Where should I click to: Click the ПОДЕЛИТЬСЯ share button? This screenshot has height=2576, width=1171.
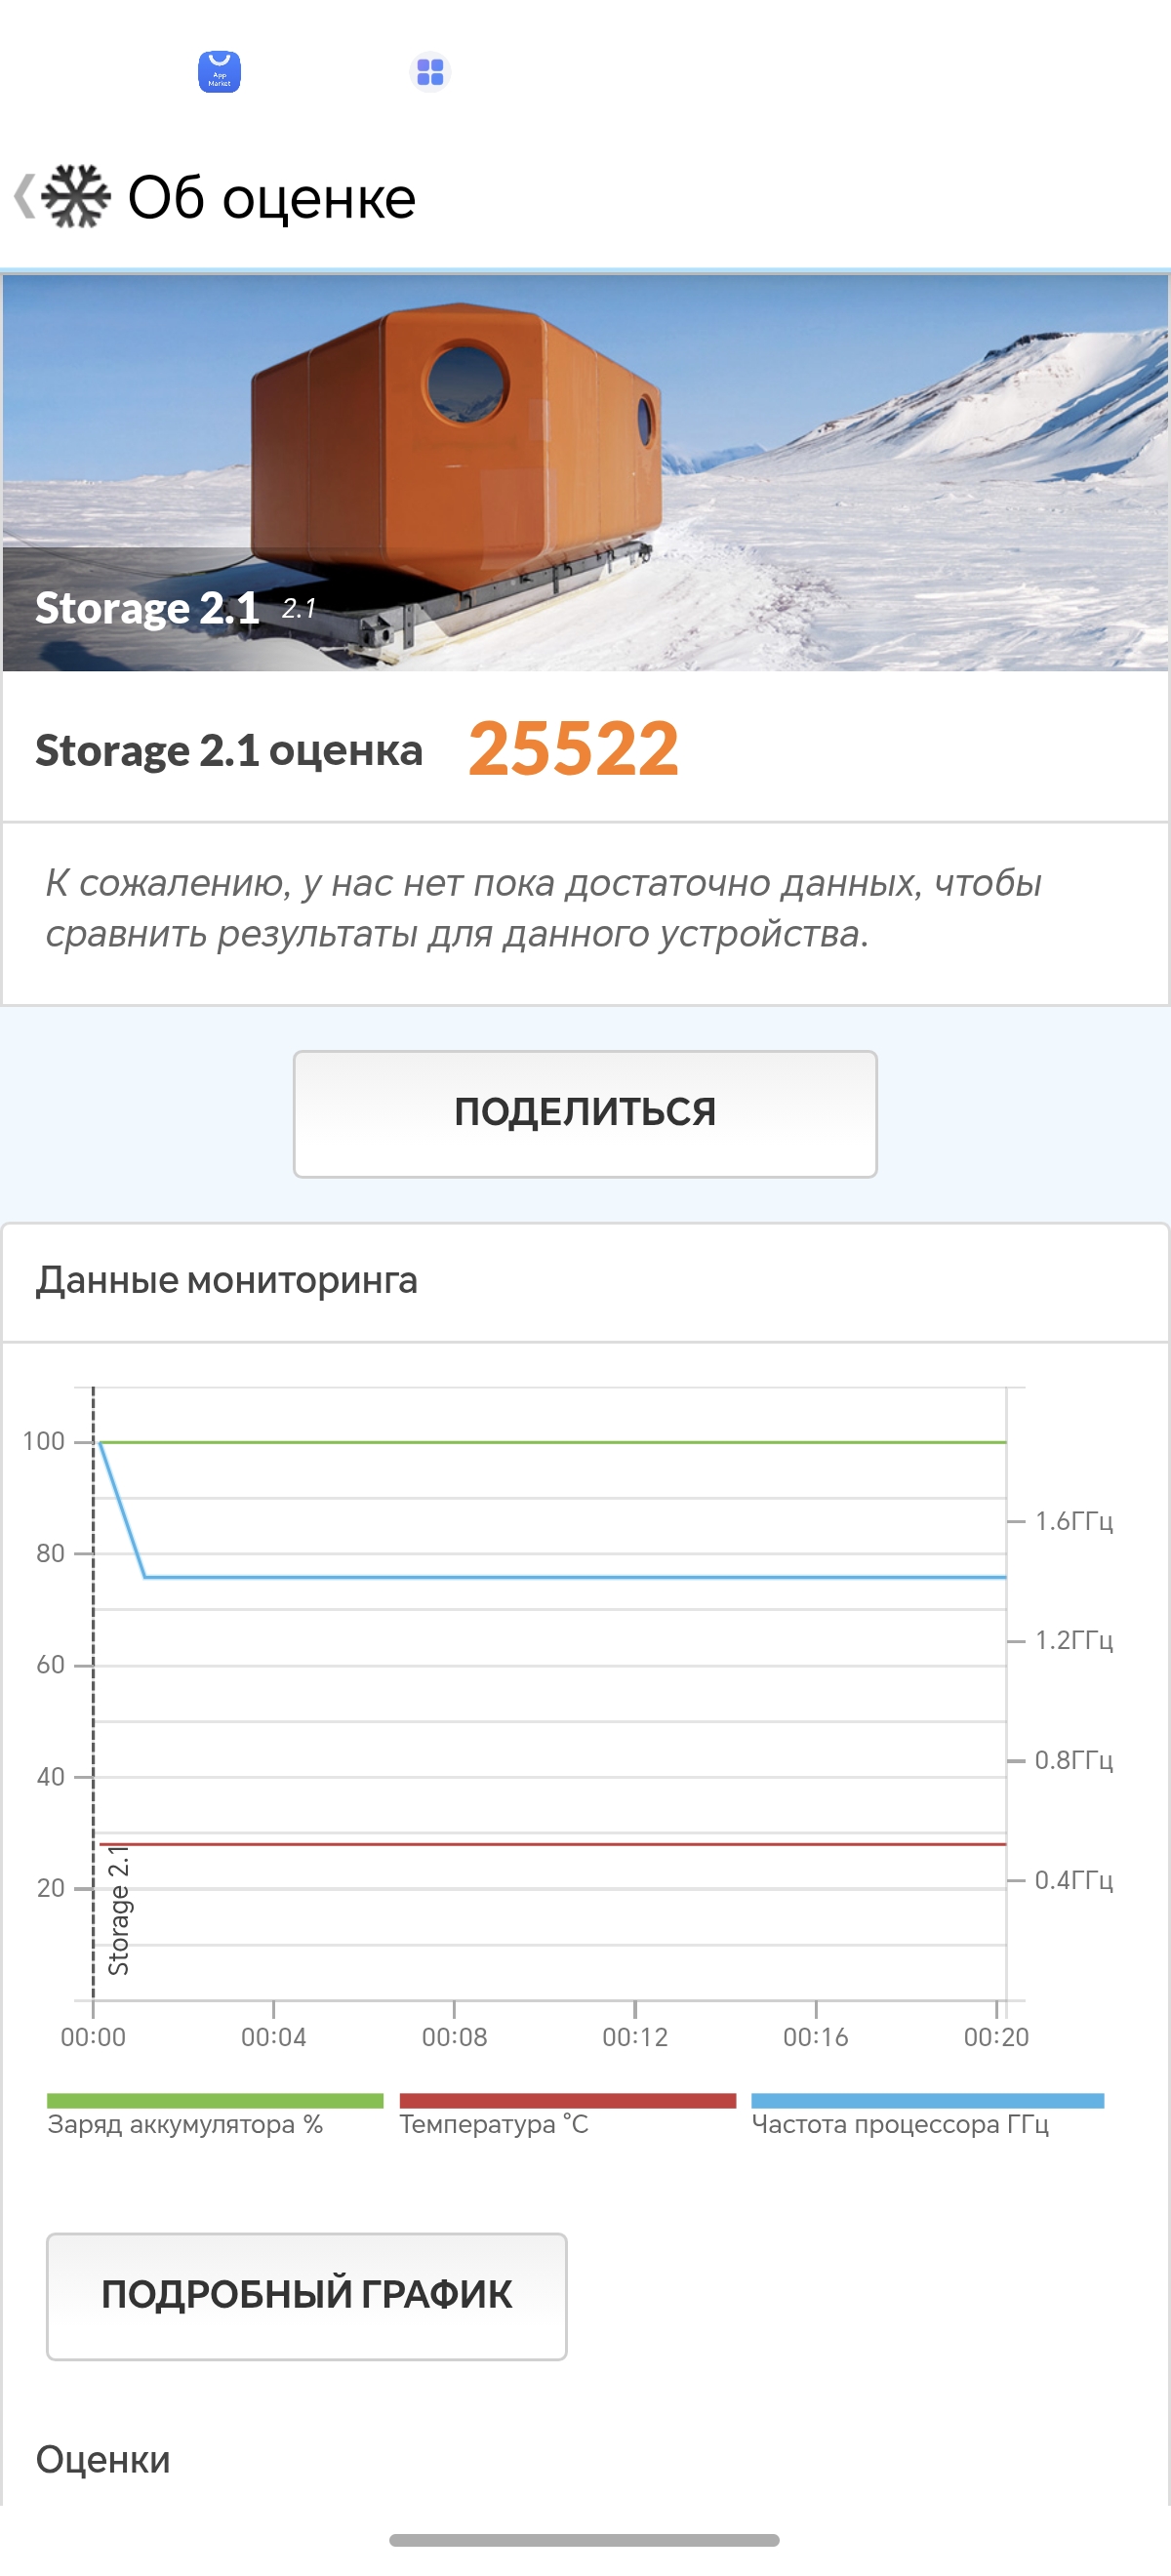(585, 1113)
